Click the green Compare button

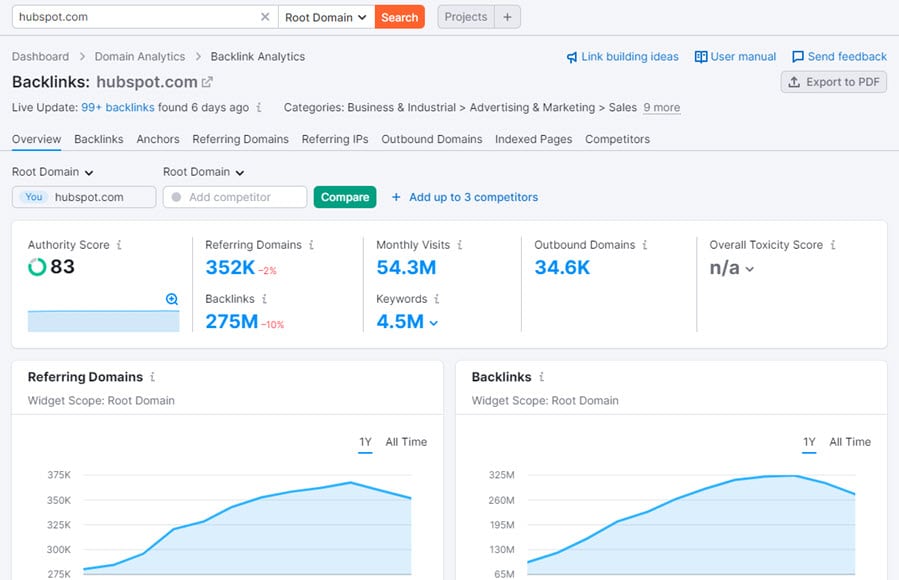pyautogui.click(x=345, y=197)
